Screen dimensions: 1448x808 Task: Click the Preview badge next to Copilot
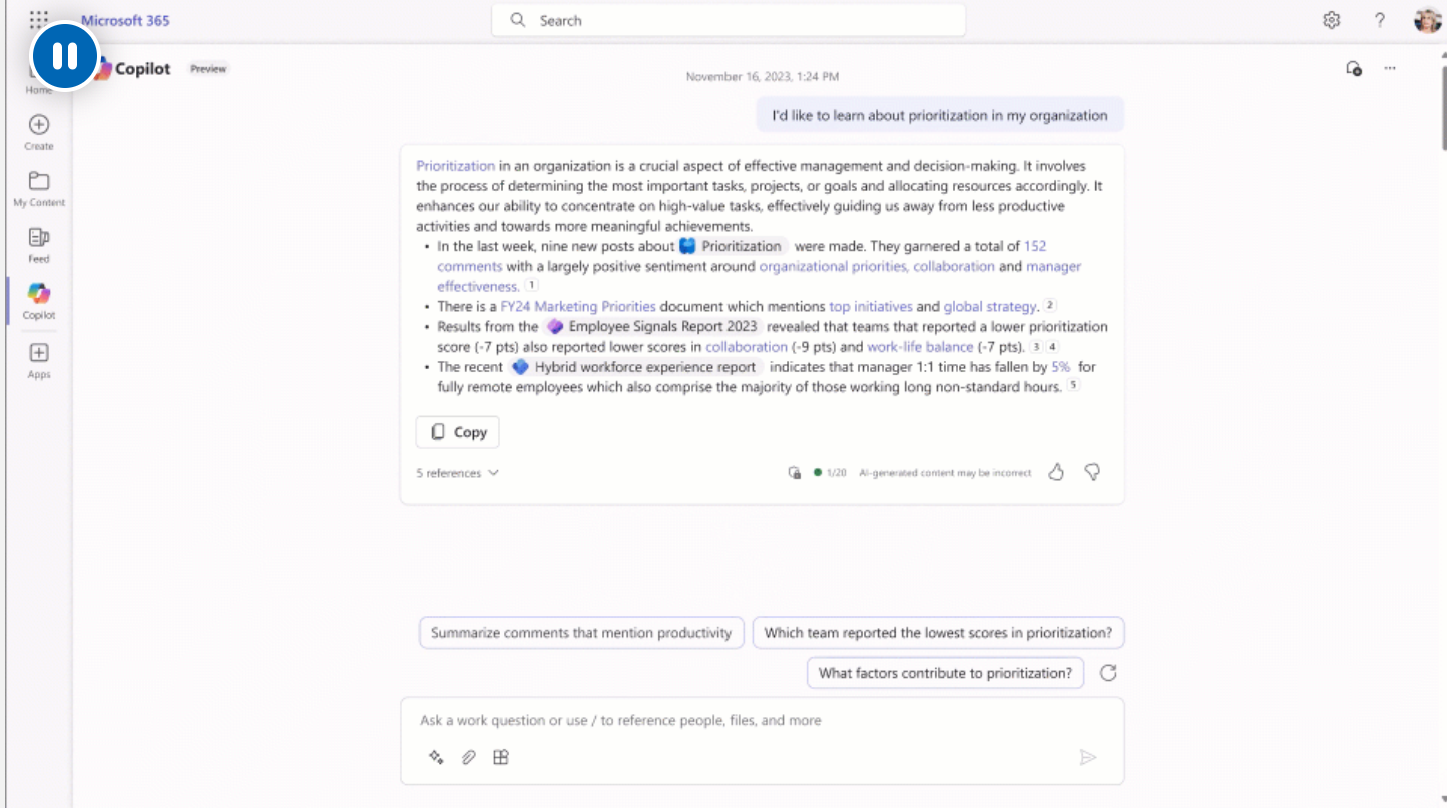tap(208, 69)
